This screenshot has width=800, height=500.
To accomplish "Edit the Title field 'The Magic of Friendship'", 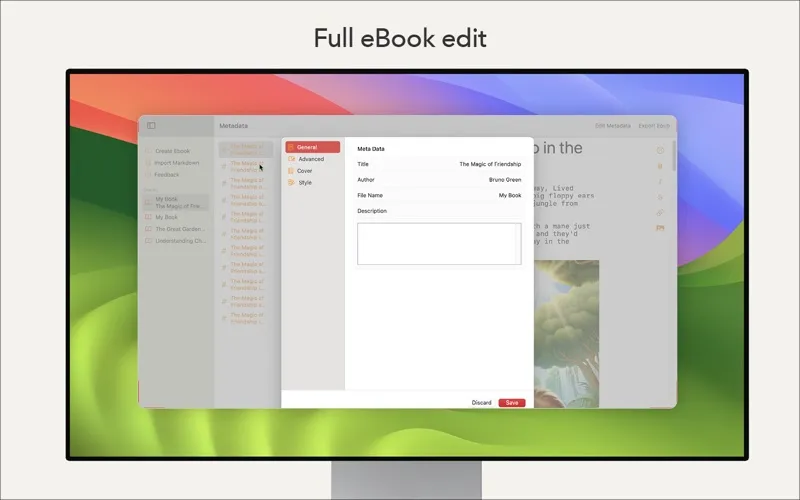I will click(x=490, y=164).
